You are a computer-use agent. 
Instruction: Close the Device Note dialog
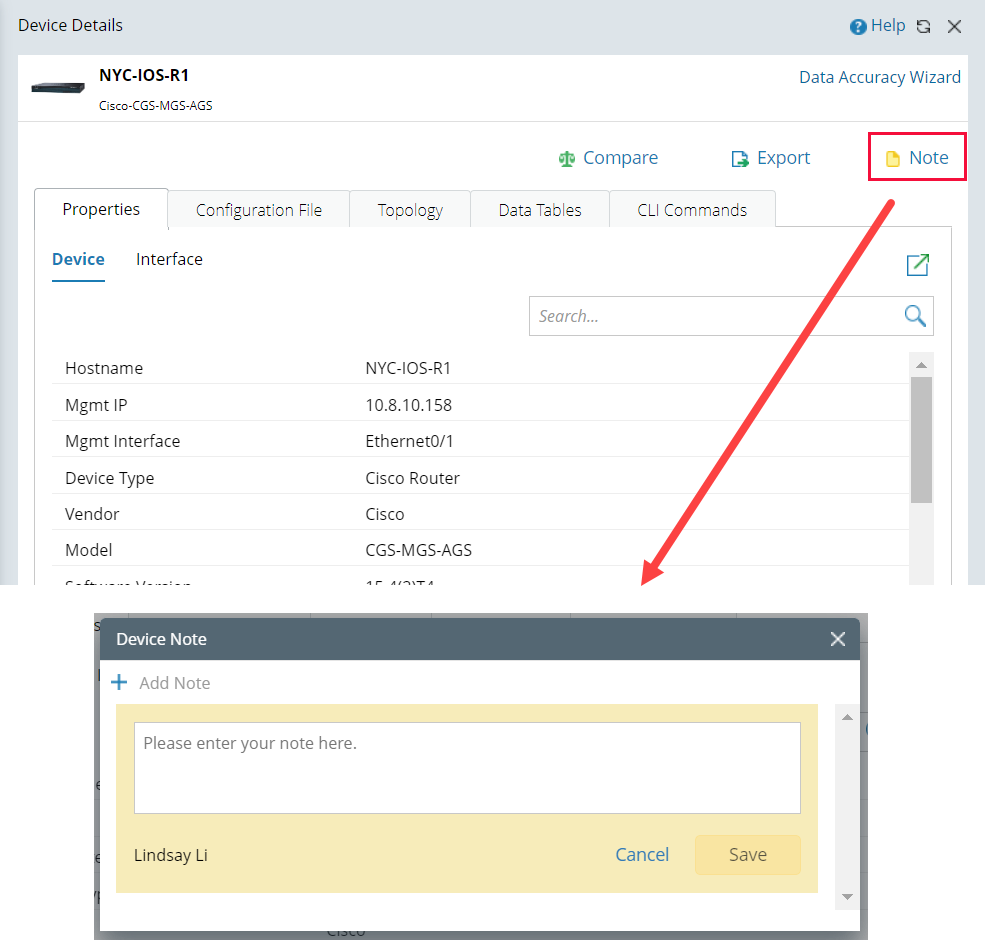pos(838,639)
